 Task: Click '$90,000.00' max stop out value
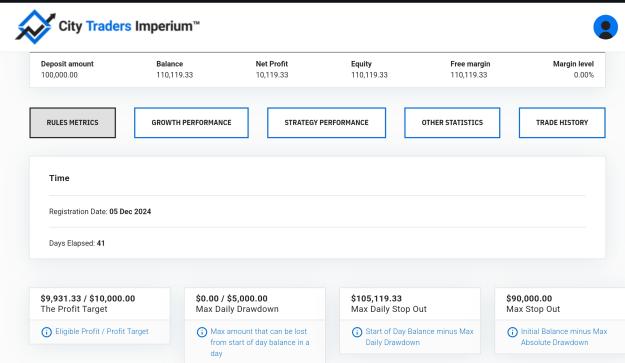click(529, 298)
